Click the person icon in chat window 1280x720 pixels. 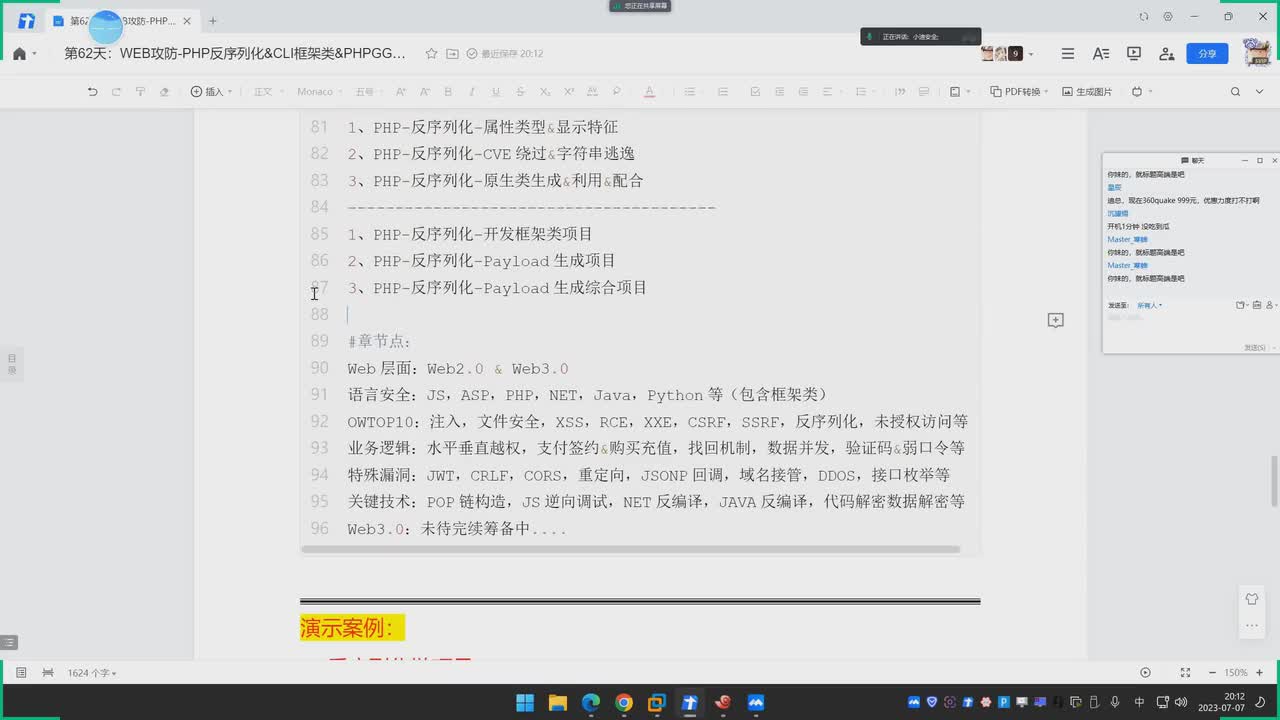1270,305
